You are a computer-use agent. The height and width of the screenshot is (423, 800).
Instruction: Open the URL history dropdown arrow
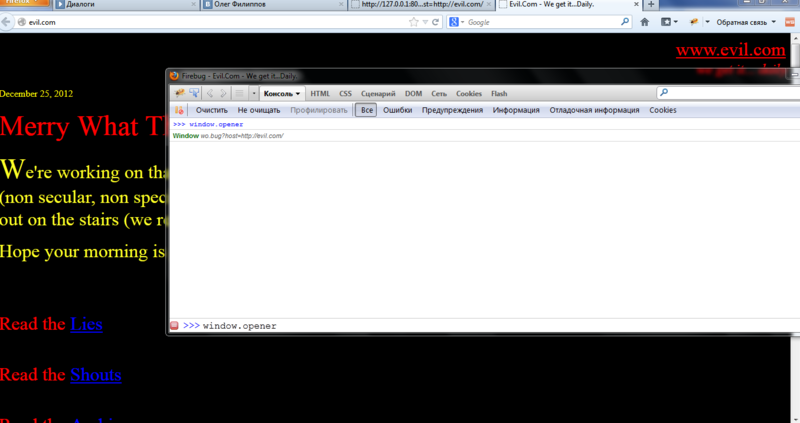click(x=425, y=22)
